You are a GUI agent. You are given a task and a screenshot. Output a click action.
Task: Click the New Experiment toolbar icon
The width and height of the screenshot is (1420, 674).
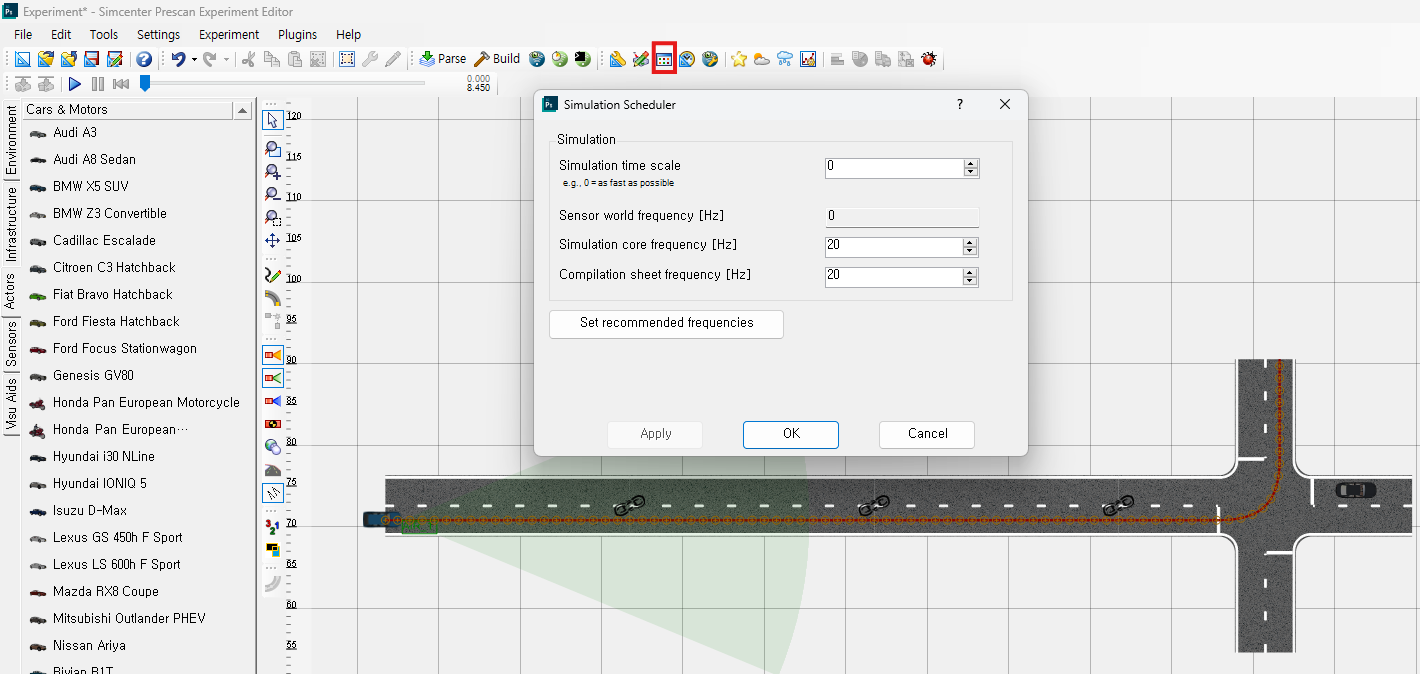(x=22, y=59)
